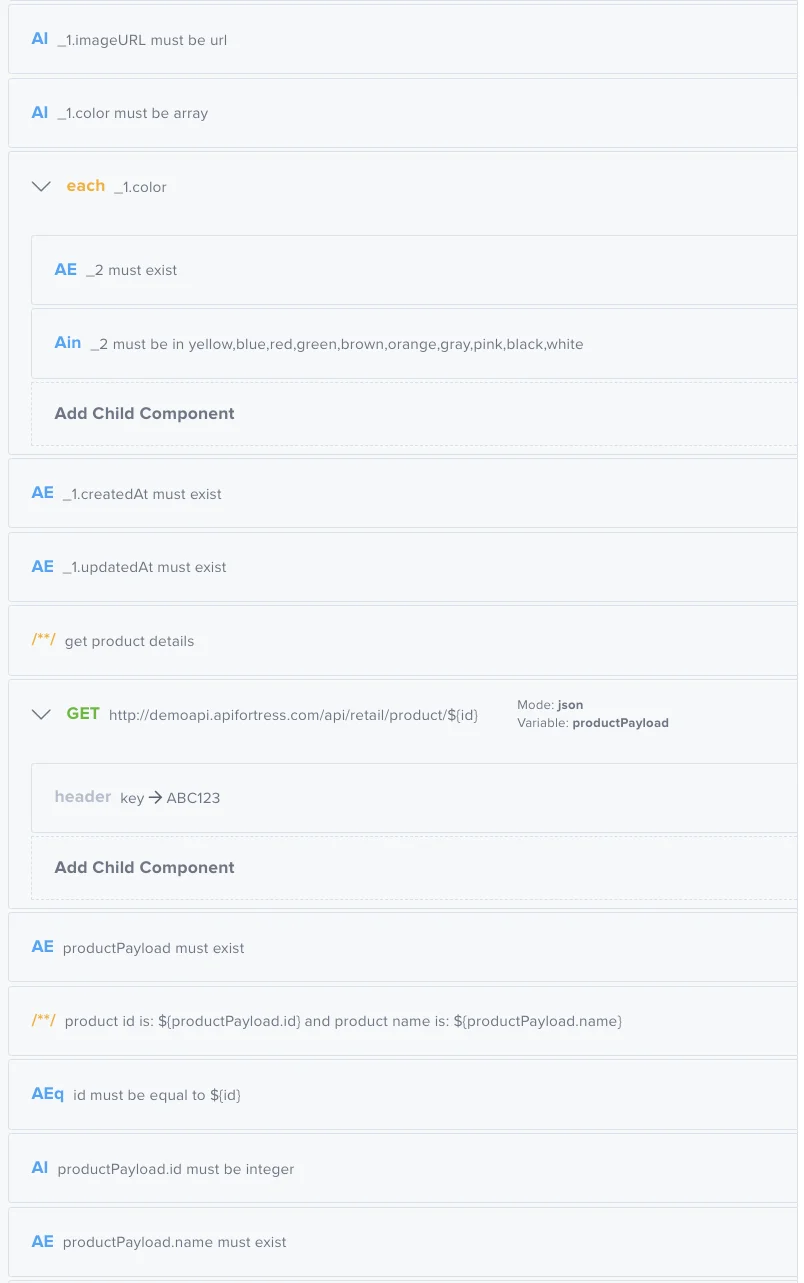Click the comment icon for get product details
This screenshot has width=804, height=1283.
44,640
